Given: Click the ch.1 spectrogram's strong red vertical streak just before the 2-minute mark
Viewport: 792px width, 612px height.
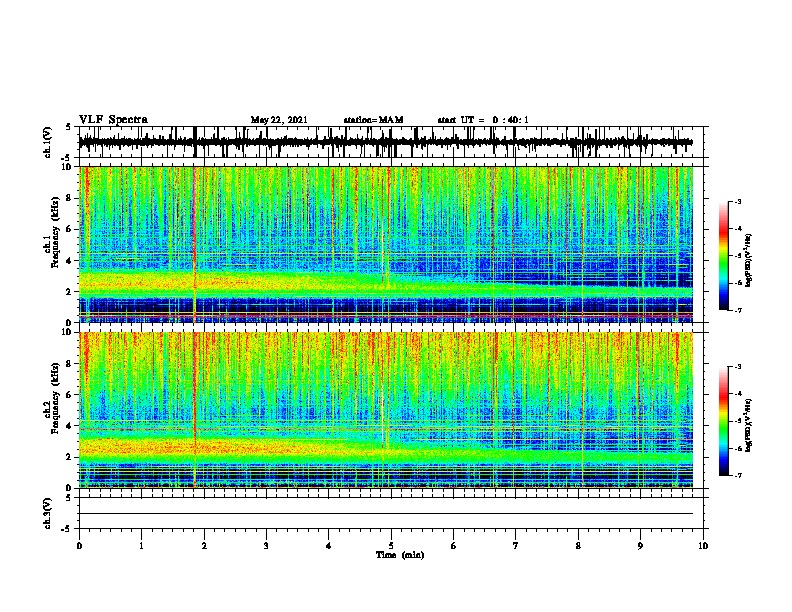Looking at the screenshot, I should point(194,244).
